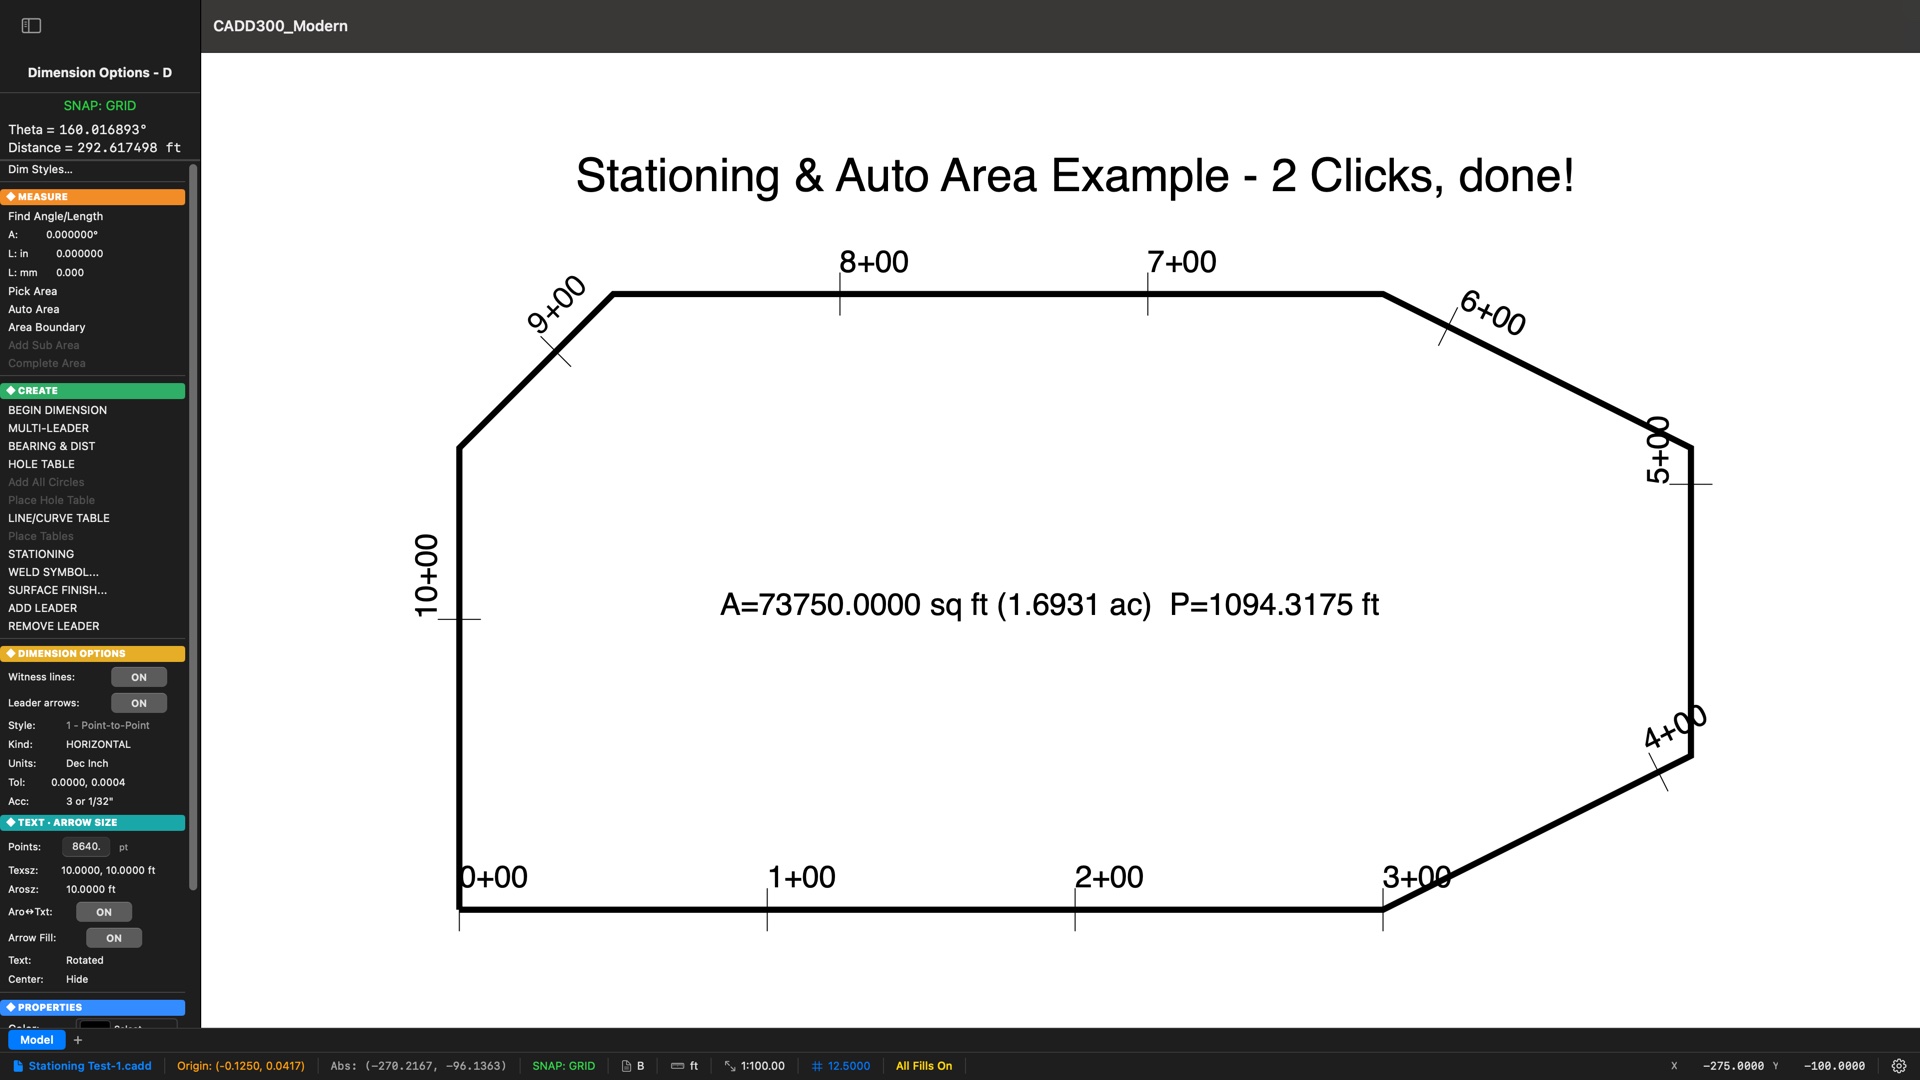
Task: Choose Find Angle/Length
Action: pyautogui.click(x=56, y=217)
